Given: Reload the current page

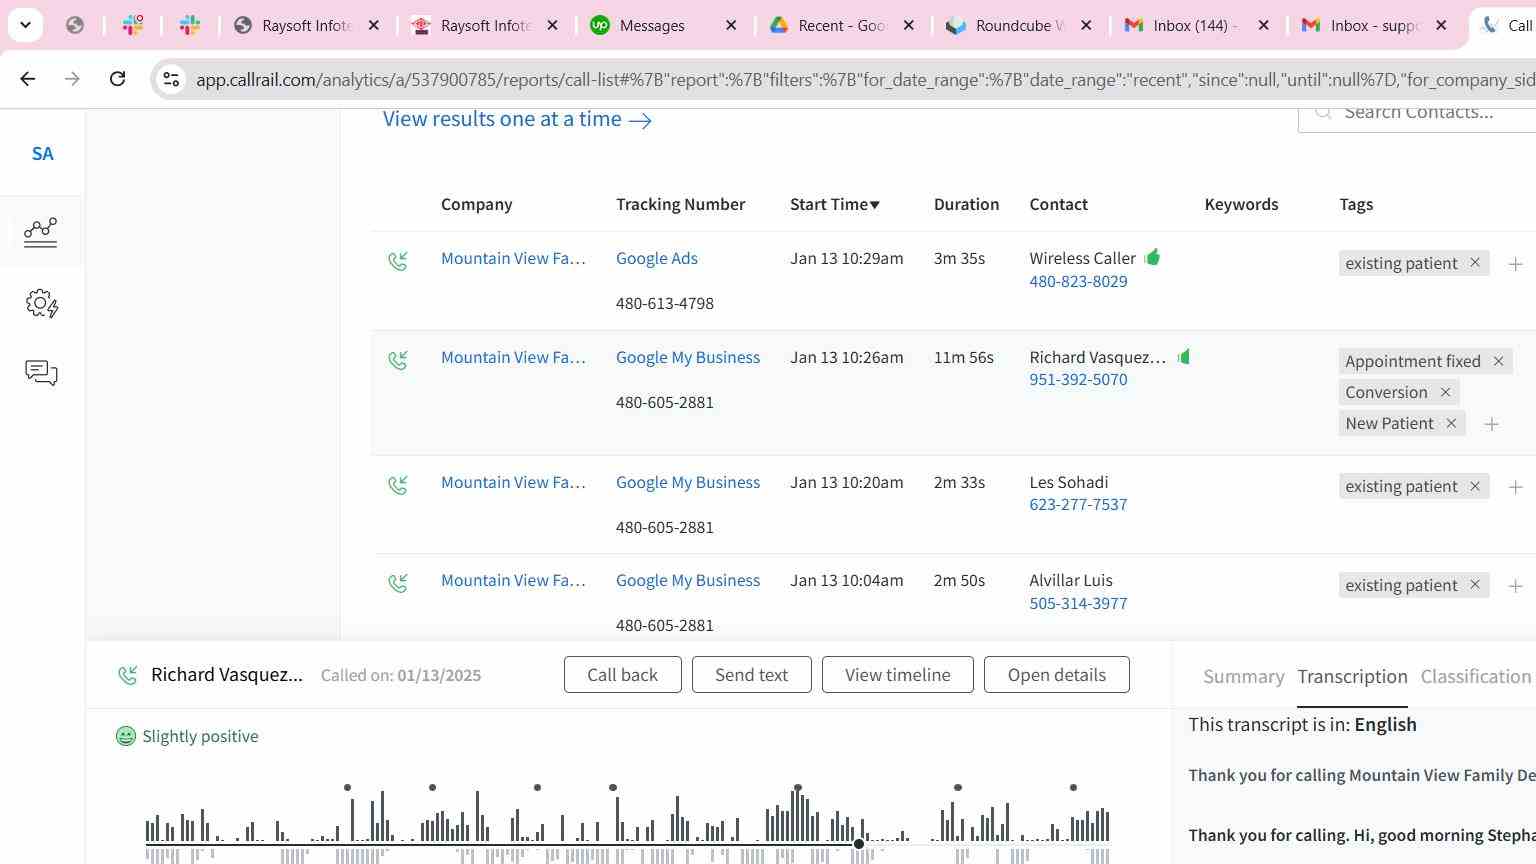Looking at the screenshot, I should point(117,78).
